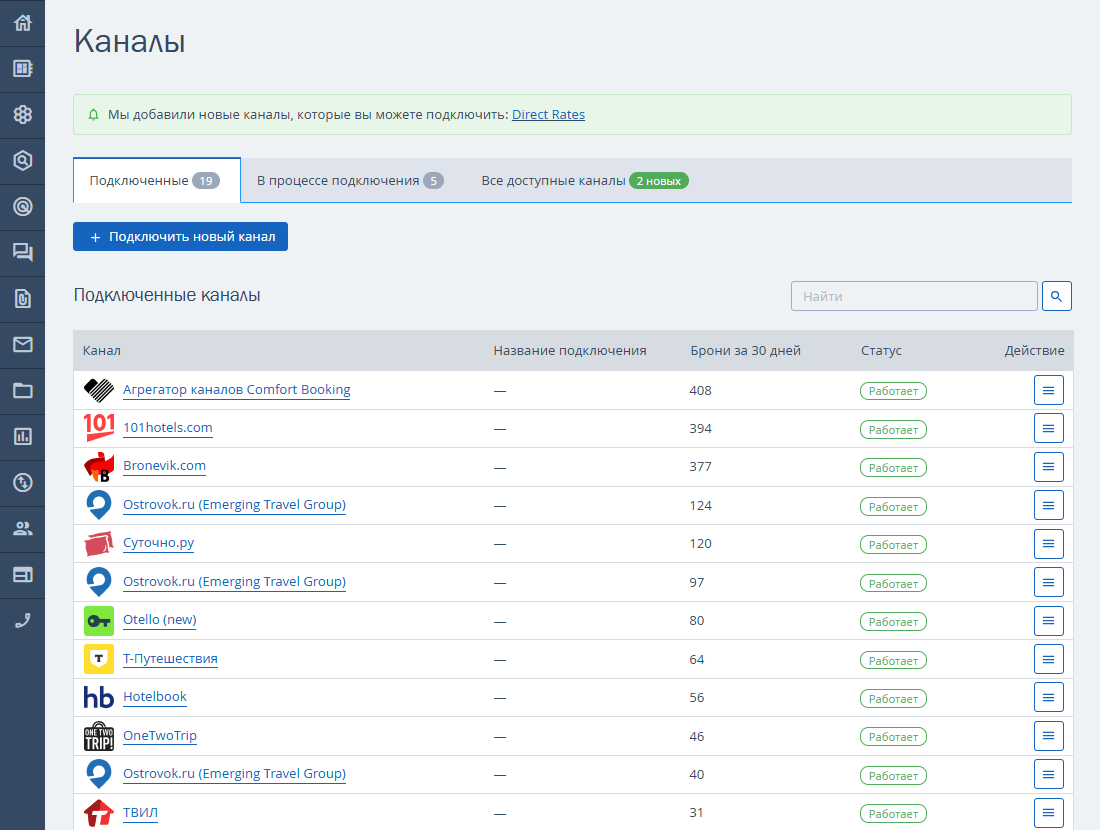The height and width of the screenshot is (830, 1100).
Task: Open the Direct Rates link
Action: click(x=548, y=114)
